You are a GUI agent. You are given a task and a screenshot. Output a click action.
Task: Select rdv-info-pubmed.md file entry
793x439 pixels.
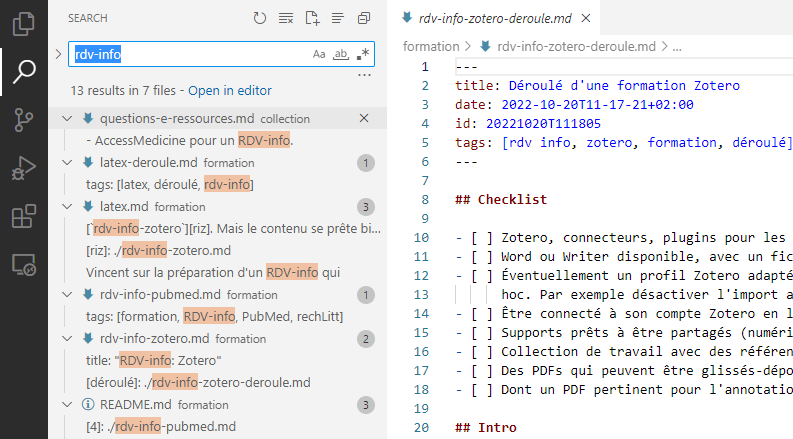click(x=217, y=294)
